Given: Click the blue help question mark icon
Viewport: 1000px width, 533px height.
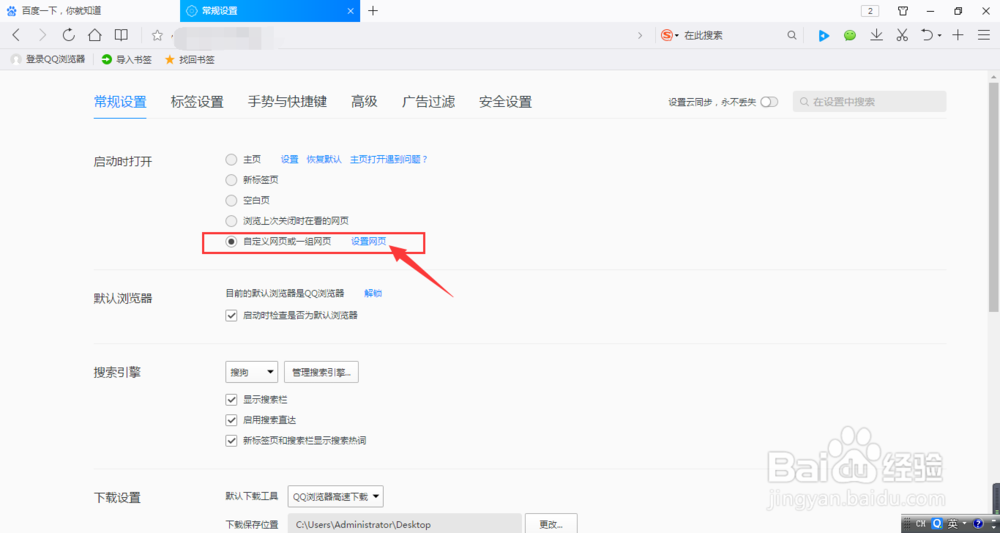Looking at the screenshot, I should pos(976,523).
